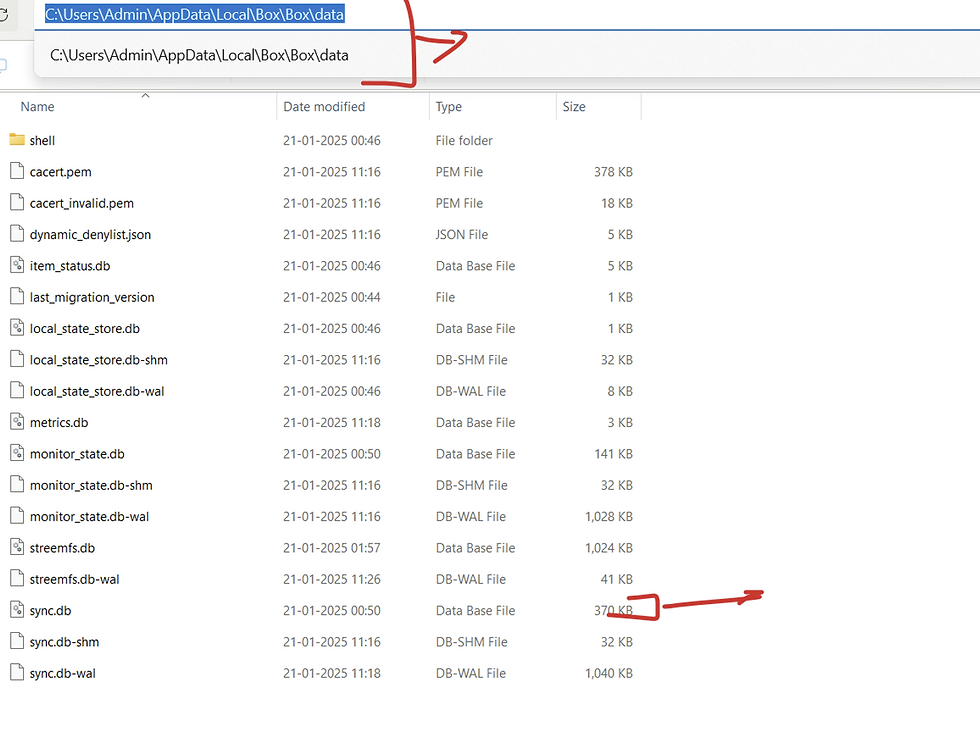Click the 1,028 KB size value
Viewport: 980px width, 732px height.
[x=609, y=516]
